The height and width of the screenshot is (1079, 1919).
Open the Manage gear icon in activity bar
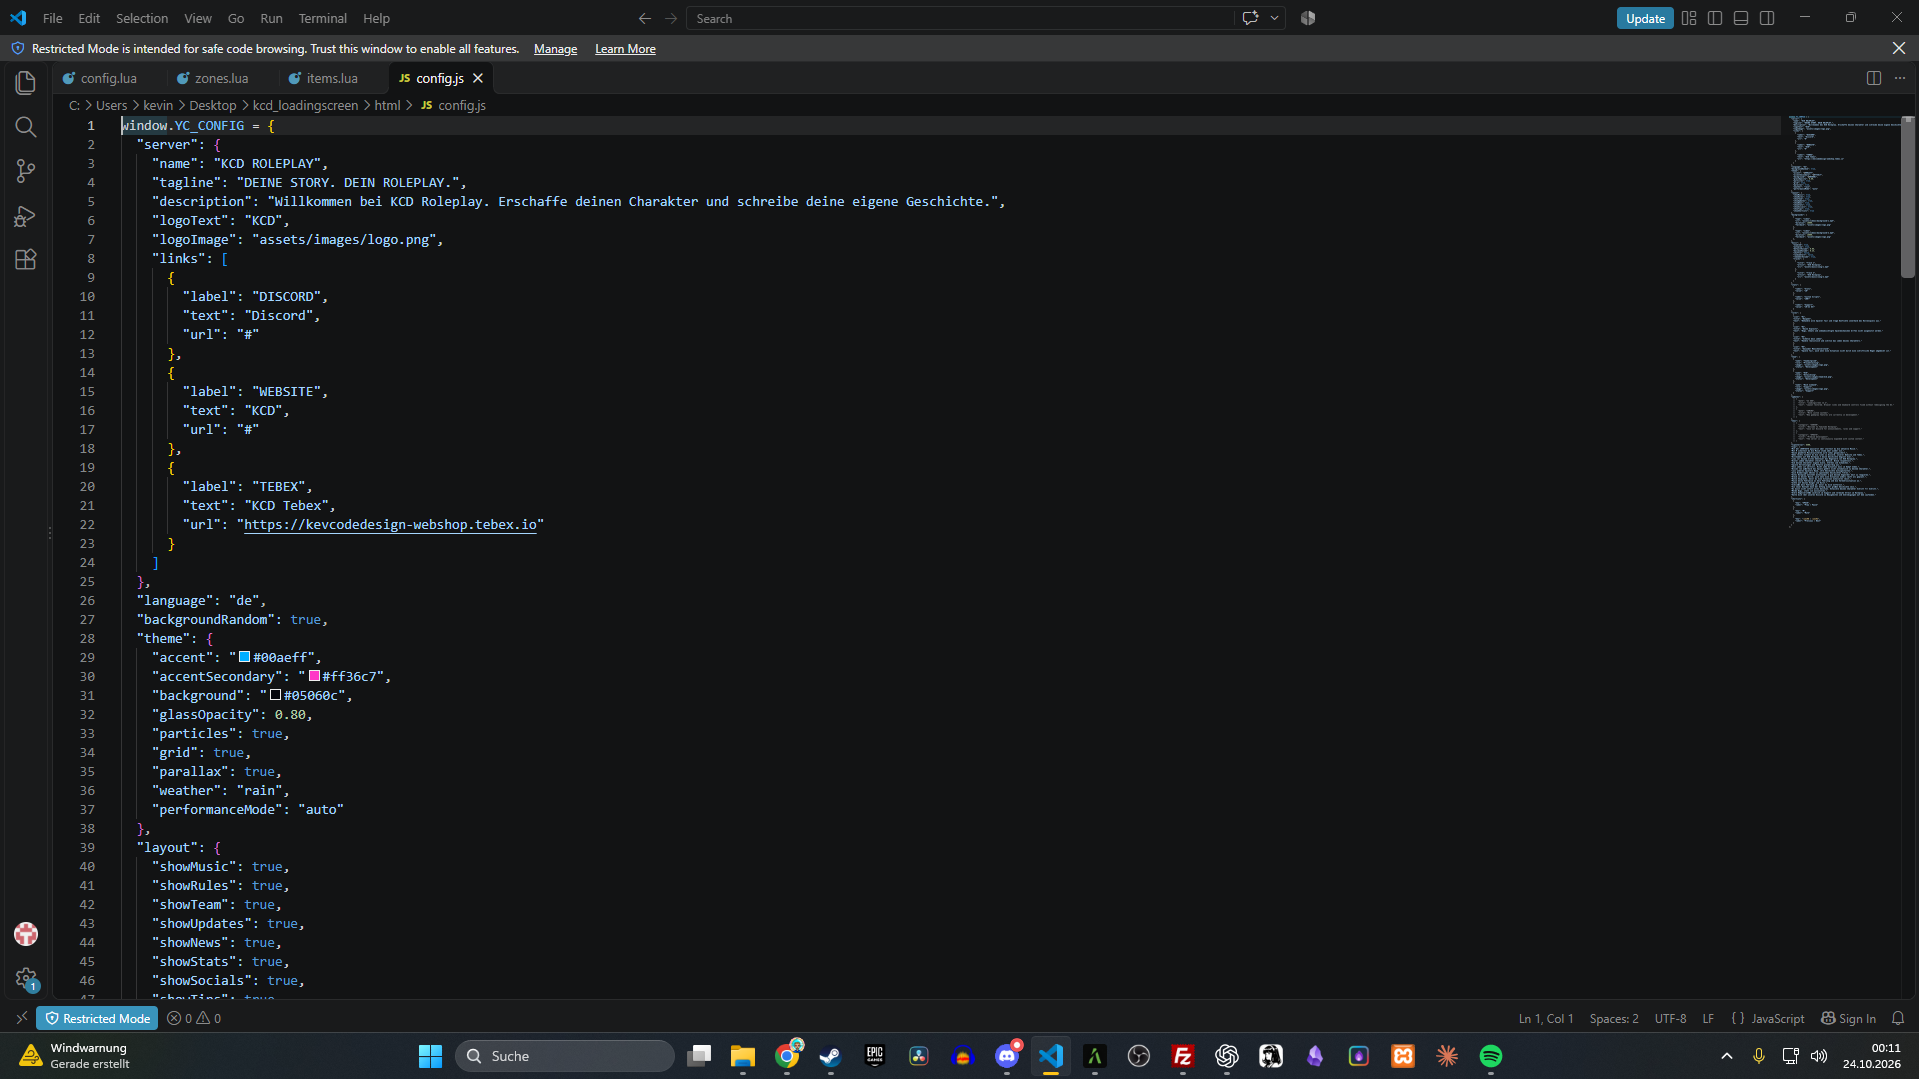coord(26,979)
